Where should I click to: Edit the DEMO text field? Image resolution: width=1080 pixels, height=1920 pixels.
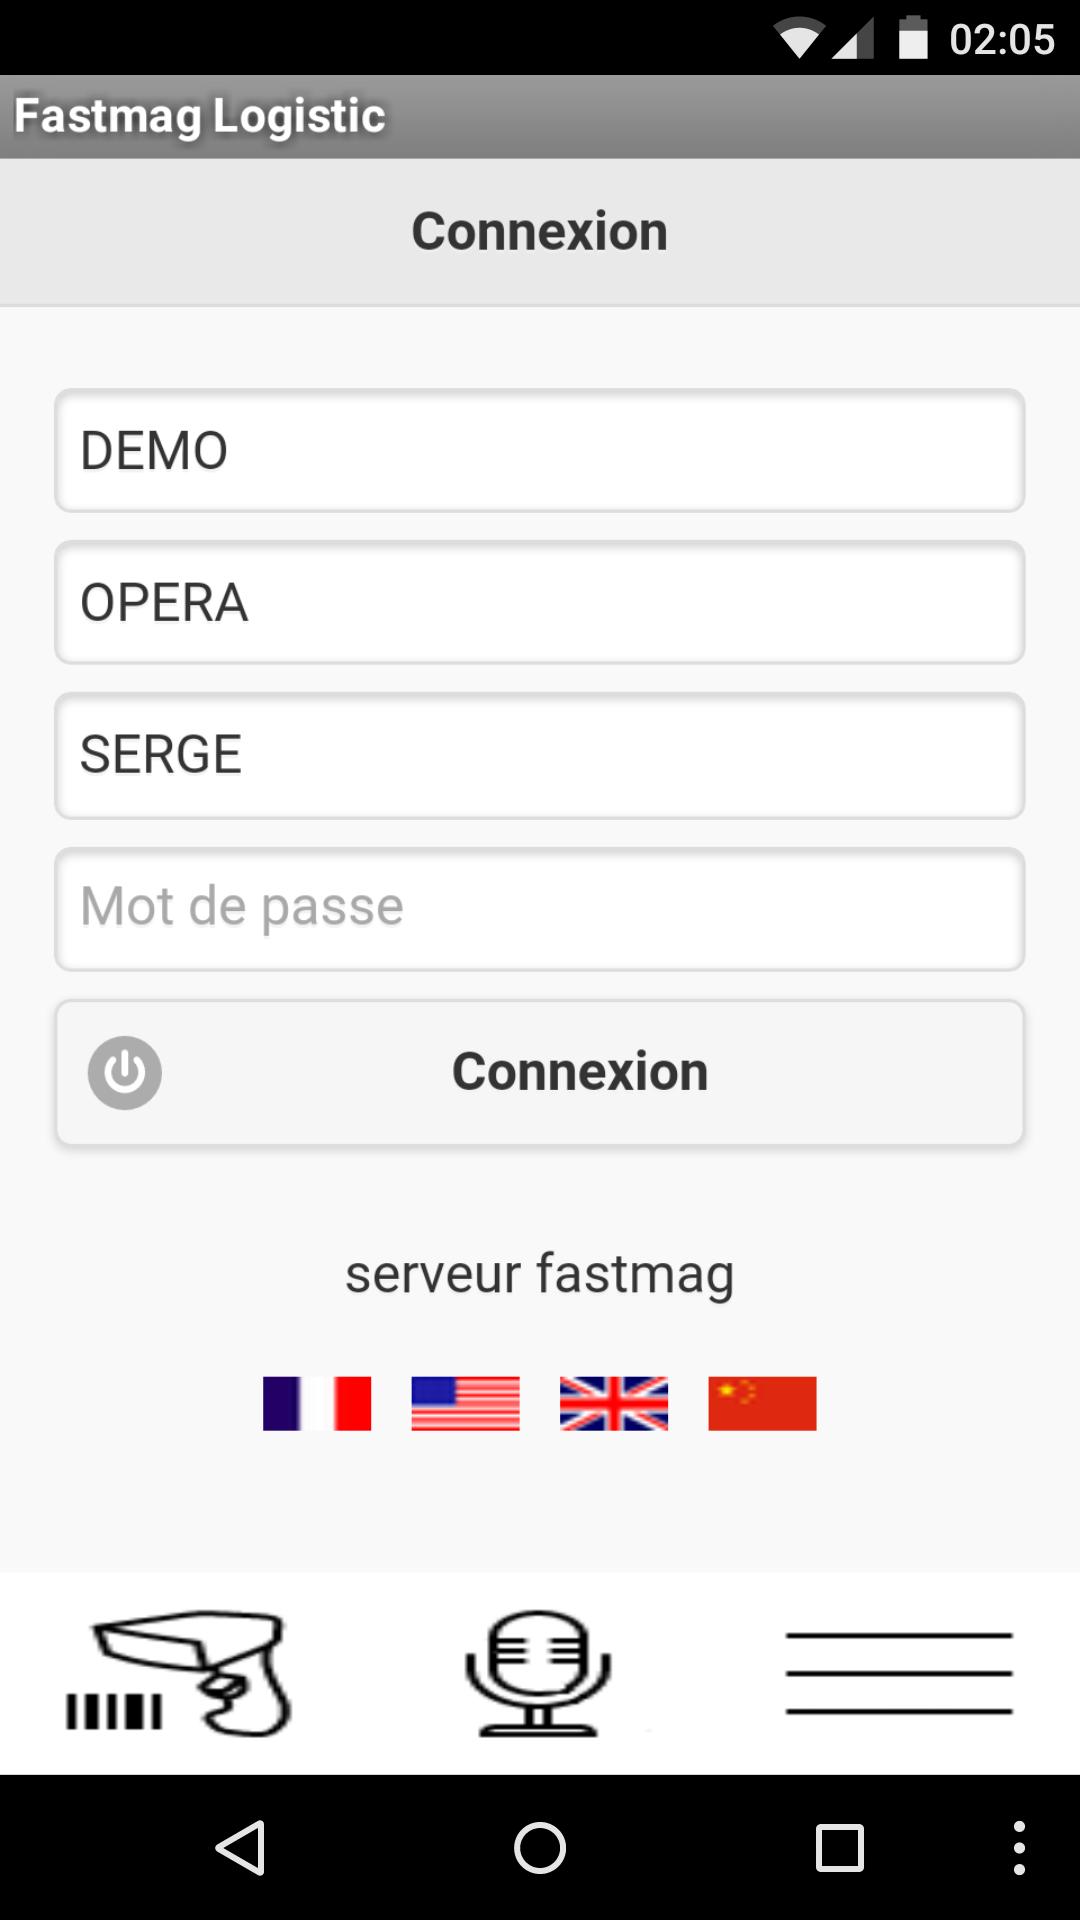(539, 451)
